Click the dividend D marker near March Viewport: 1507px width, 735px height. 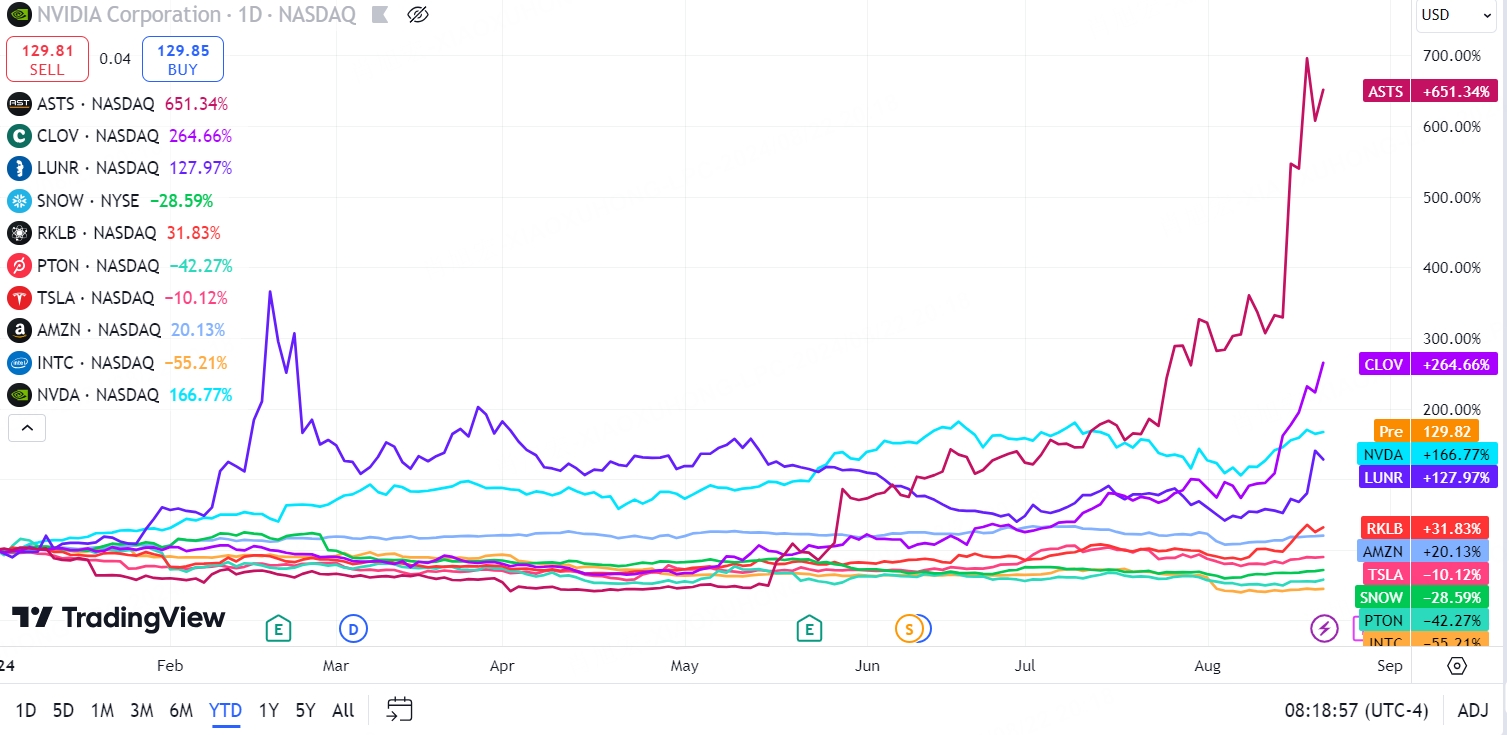353,629
